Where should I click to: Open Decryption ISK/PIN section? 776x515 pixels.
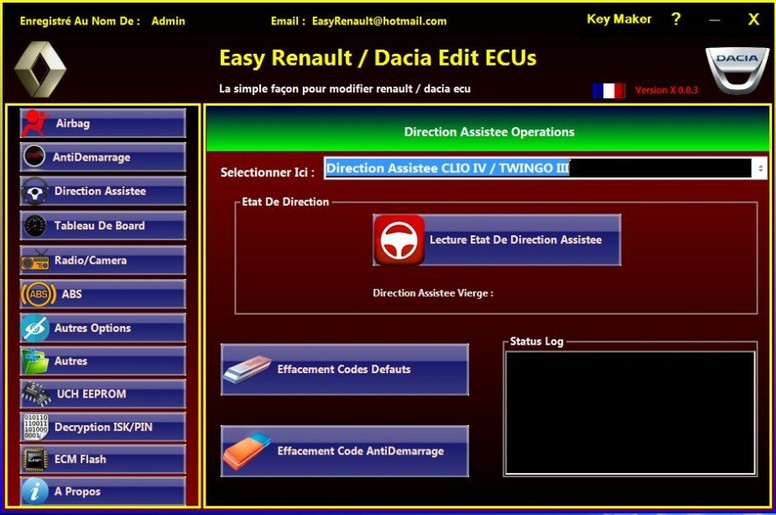(103, 427)
